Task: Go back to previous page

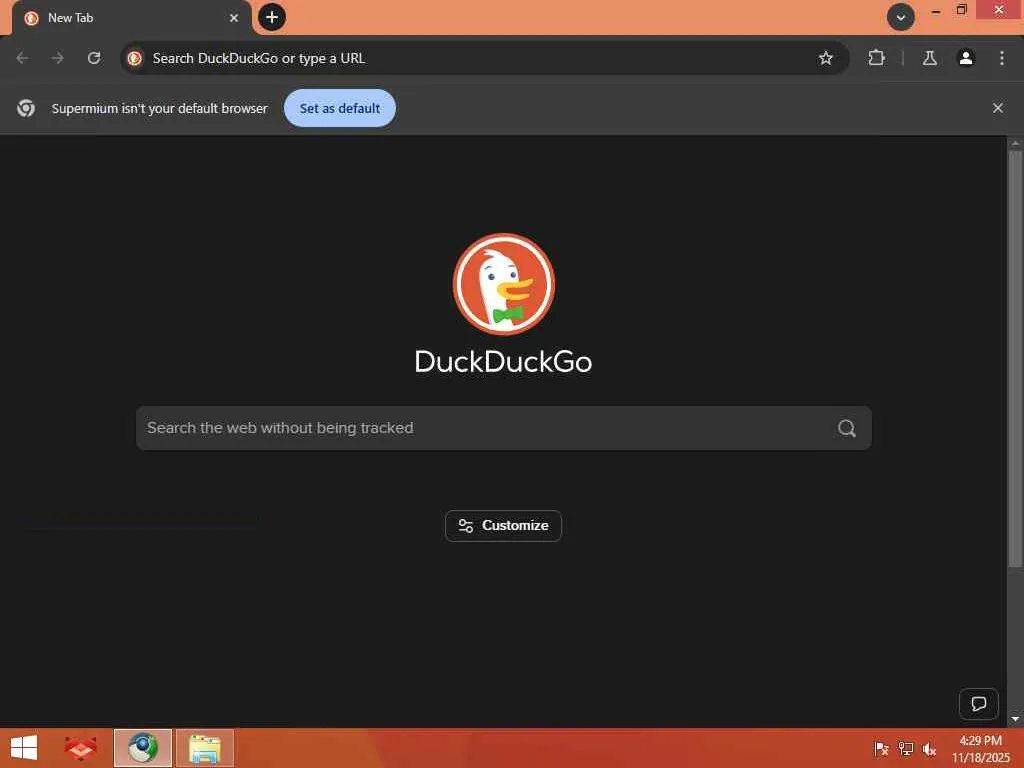Action: tap(23, 58)
